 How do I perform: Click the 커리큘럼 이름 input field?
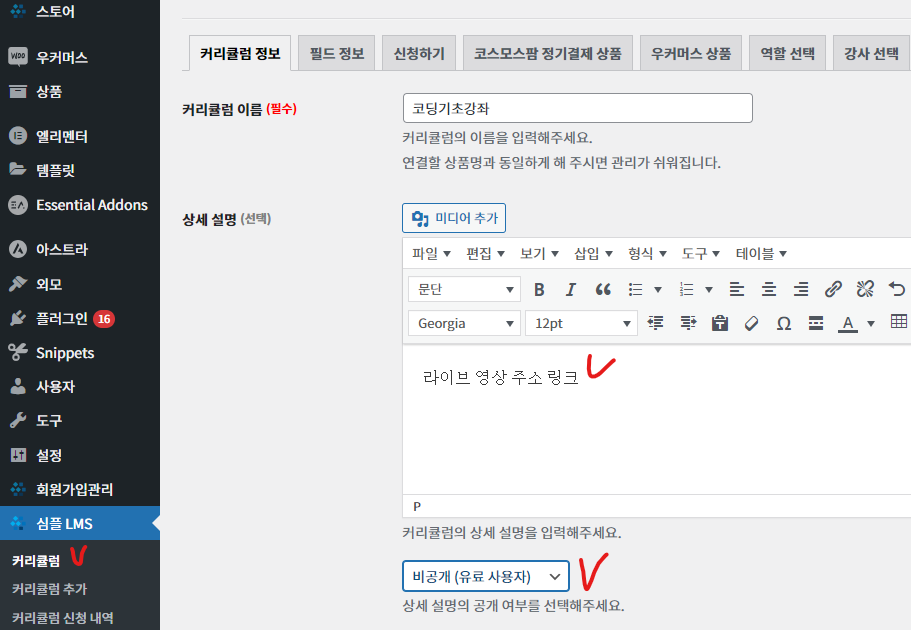[578, 108]
